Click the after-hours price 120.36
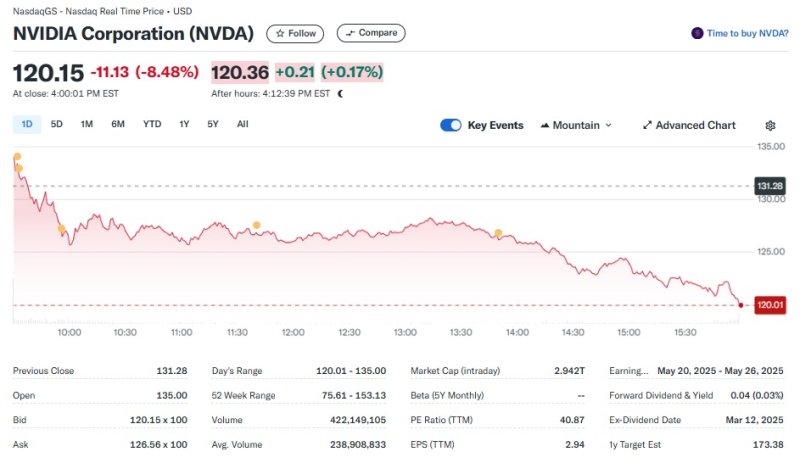 tap(240, 72)
